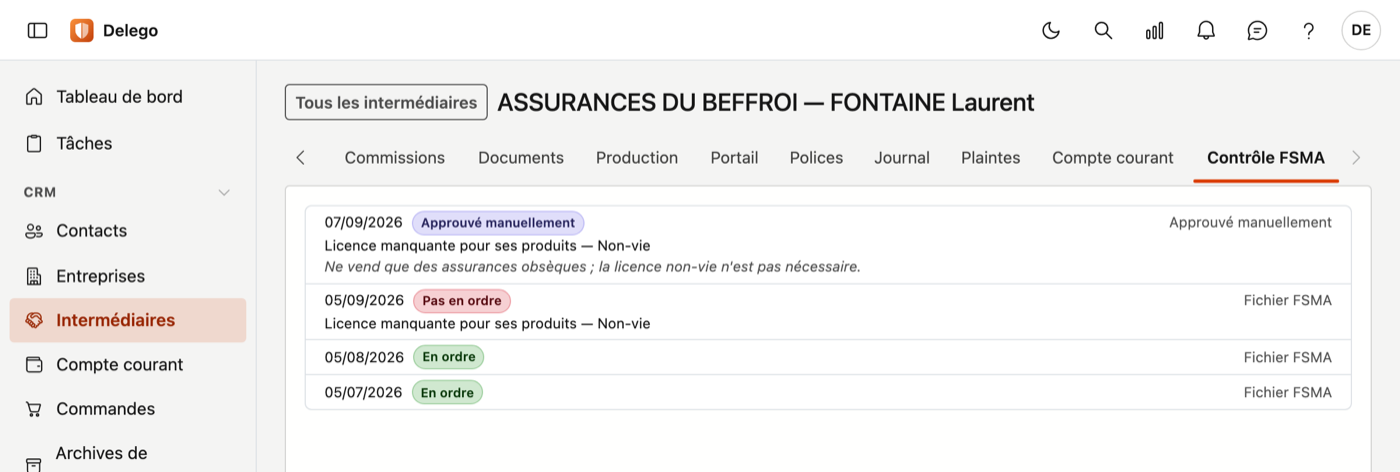Open Entreprises in sidebar
This screenshot has height=472, width=1400.
pos(100,276)
